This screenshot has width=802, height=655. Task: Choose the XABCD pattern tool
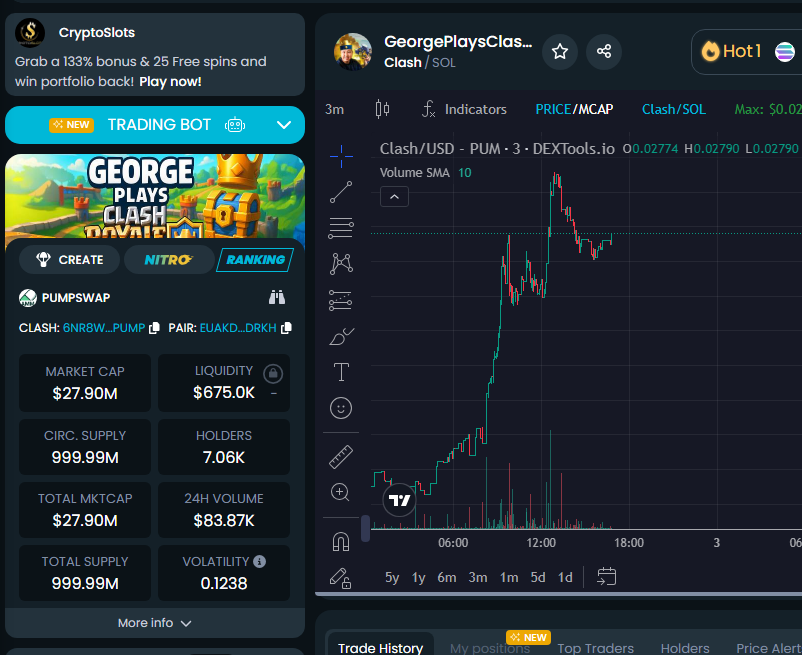click(341, 264)
